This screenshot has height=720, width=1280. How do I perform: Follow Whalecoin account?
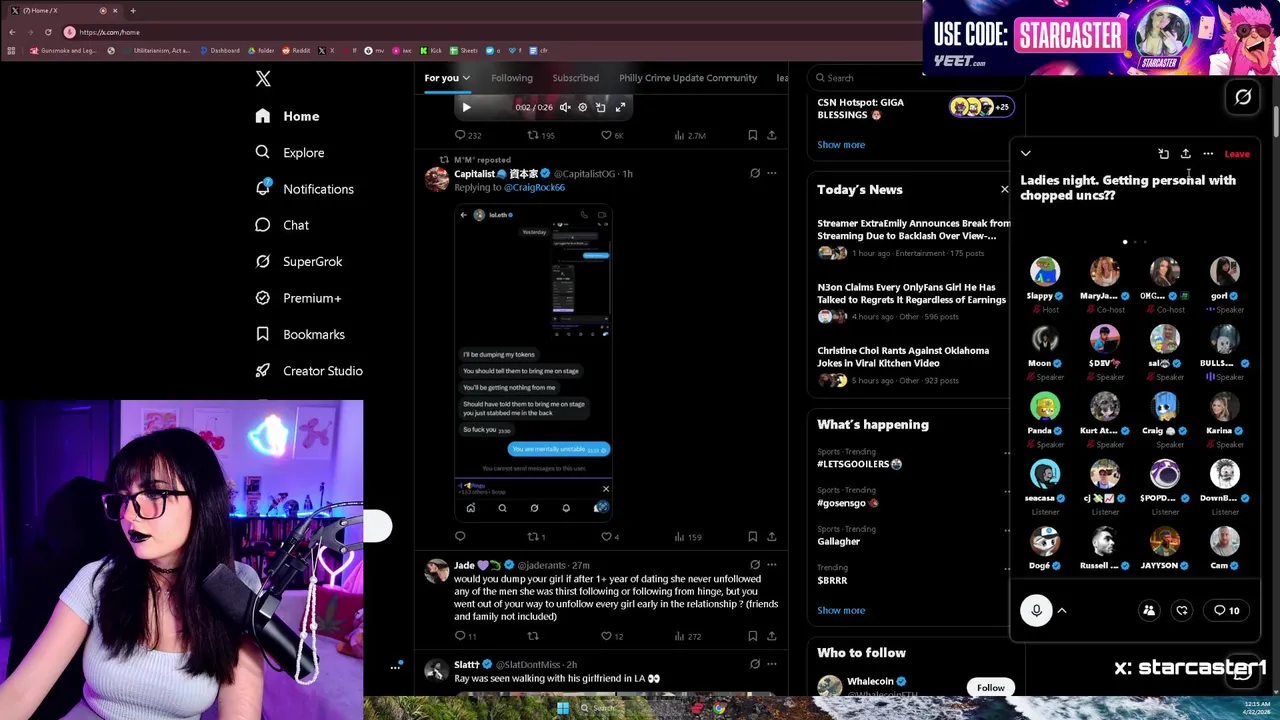991,688
